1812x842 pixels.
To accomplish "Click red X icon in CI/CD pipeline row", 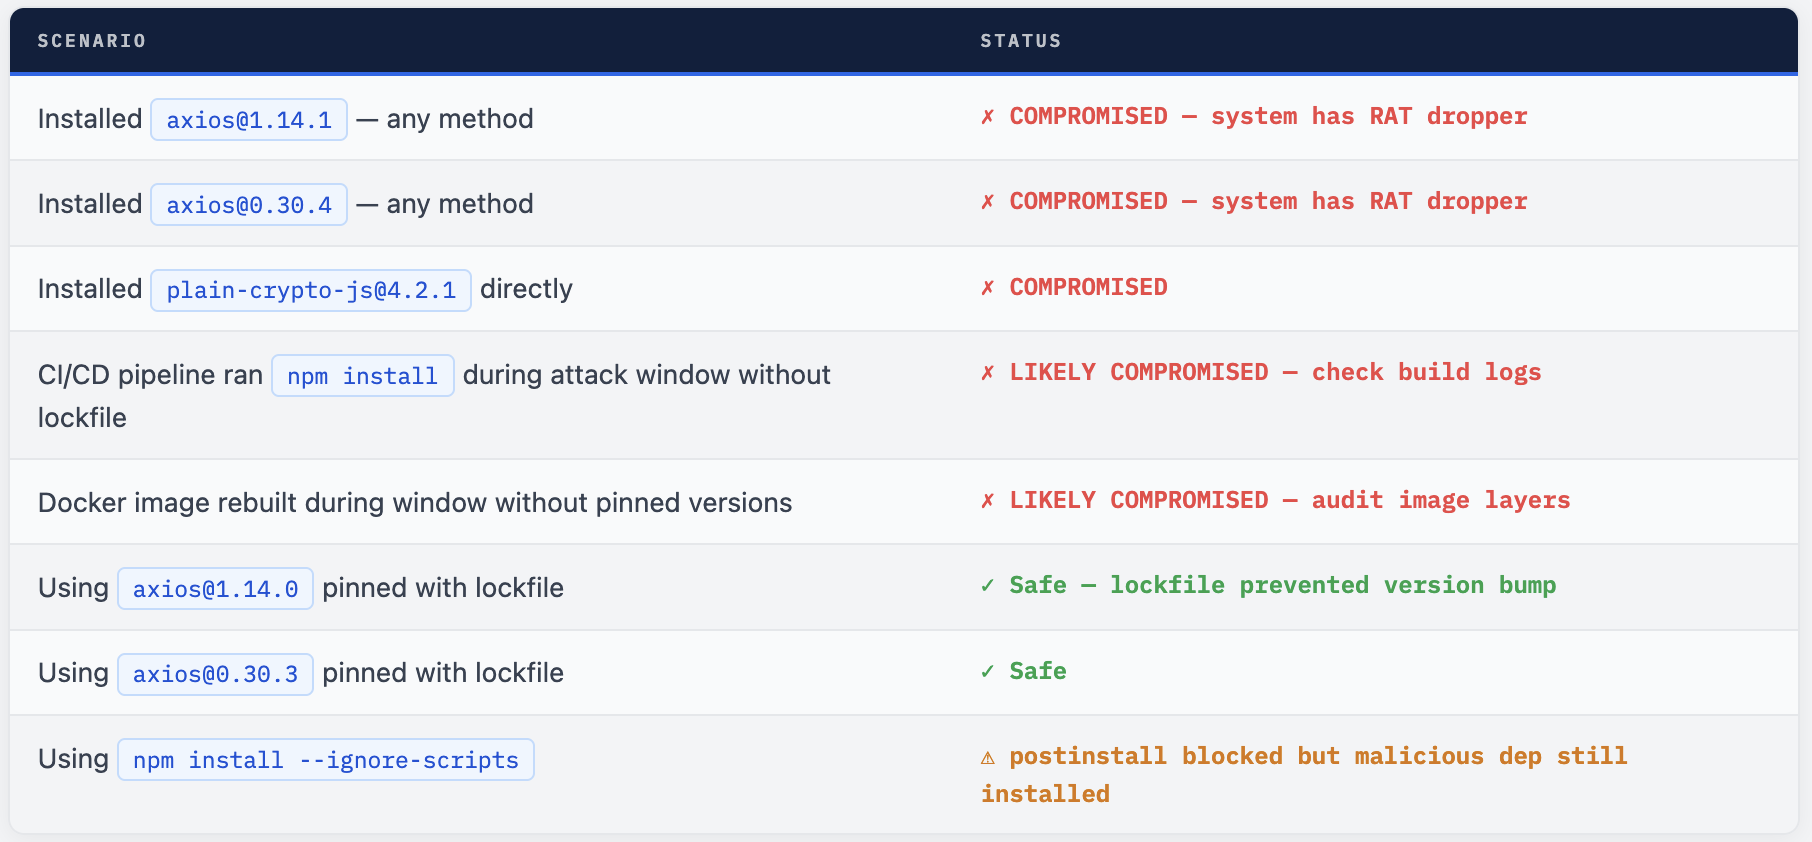I will 988,373.
